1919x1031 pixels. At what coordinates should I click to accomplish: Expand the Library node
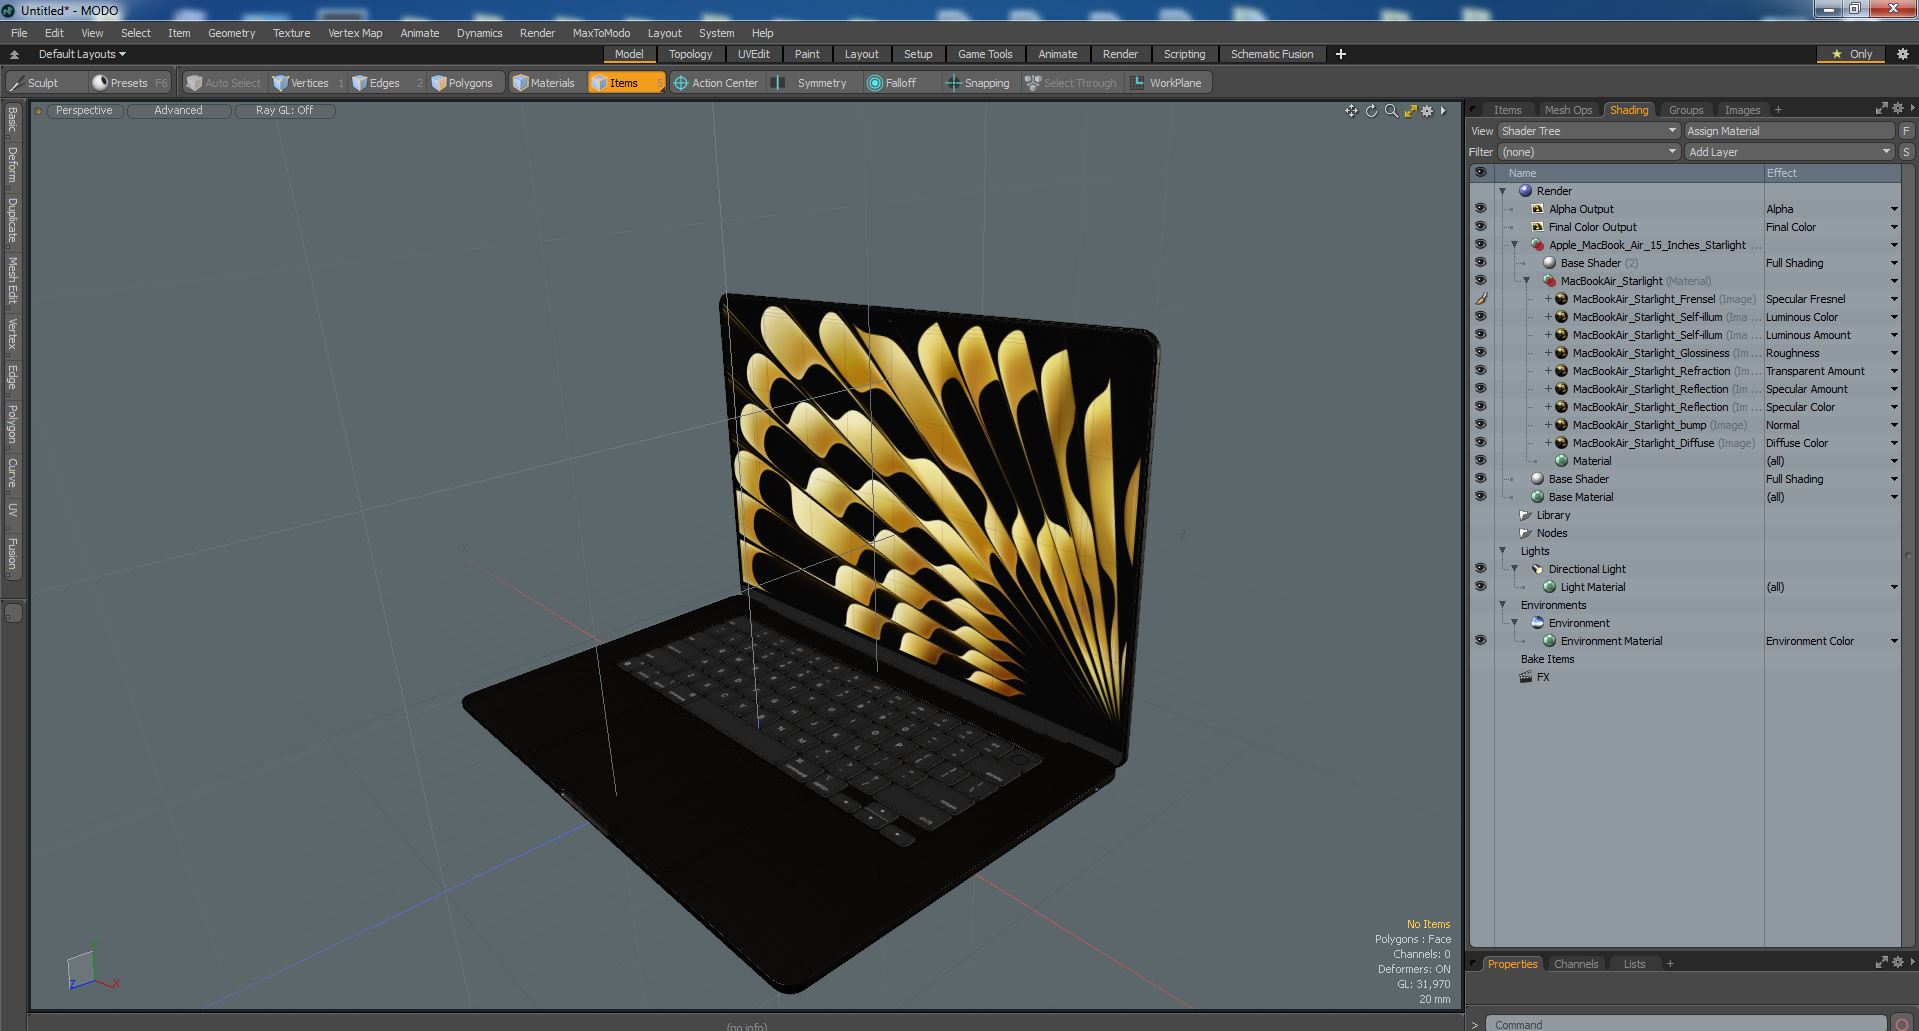click(x=1524, y=515)
